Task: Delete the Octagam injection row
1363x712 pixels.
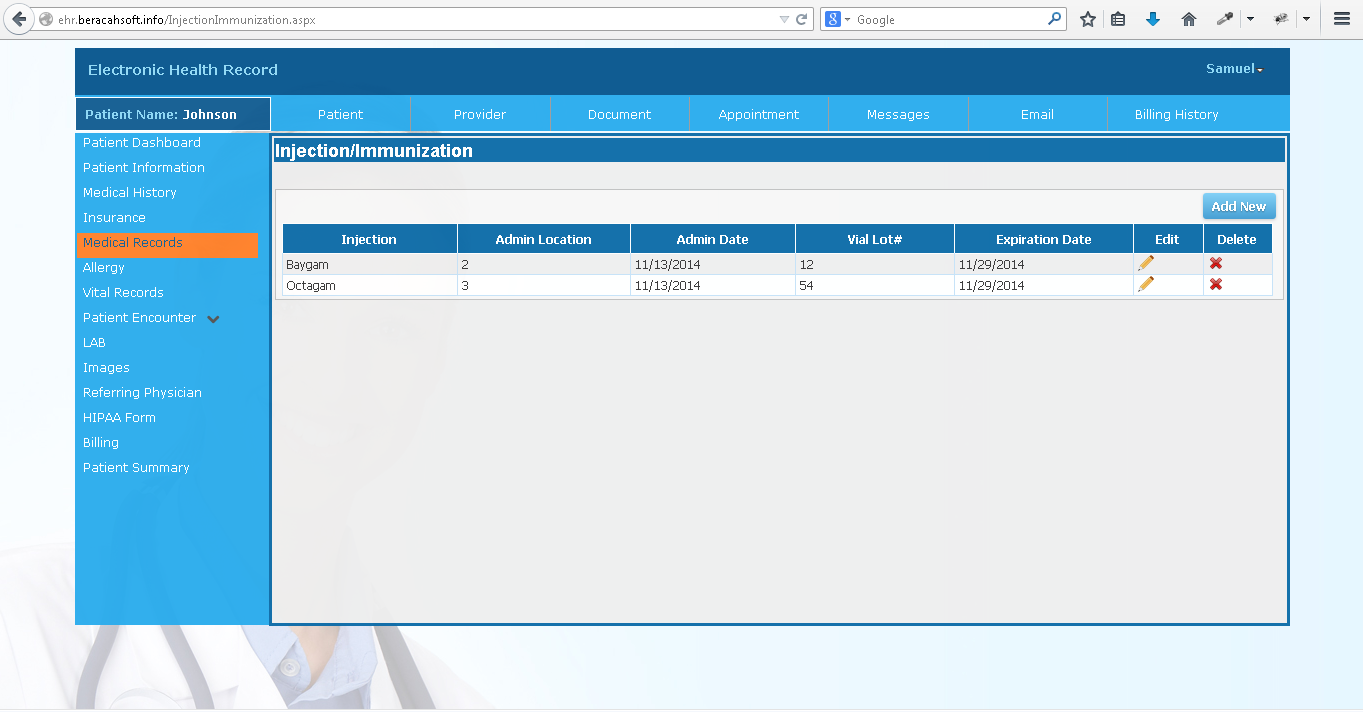Action: point(1216,284)
